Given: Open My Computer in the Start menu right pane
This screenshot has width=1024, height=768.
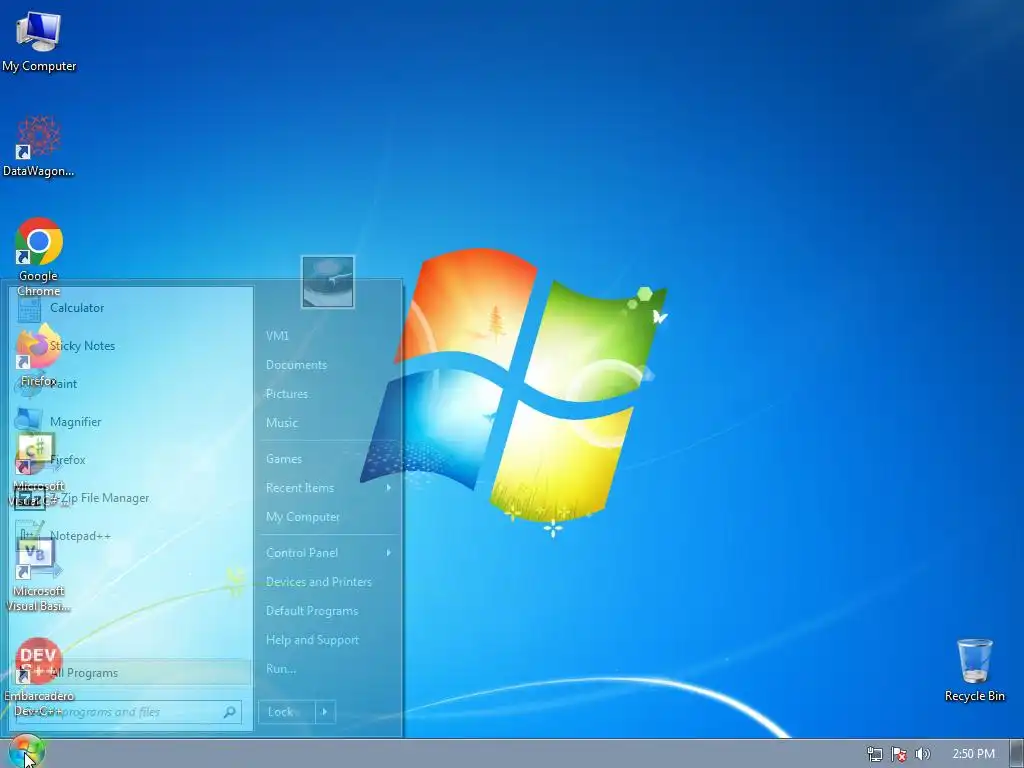Looking at the screenshot, I should pyautogui.click(x=302, y=517).
